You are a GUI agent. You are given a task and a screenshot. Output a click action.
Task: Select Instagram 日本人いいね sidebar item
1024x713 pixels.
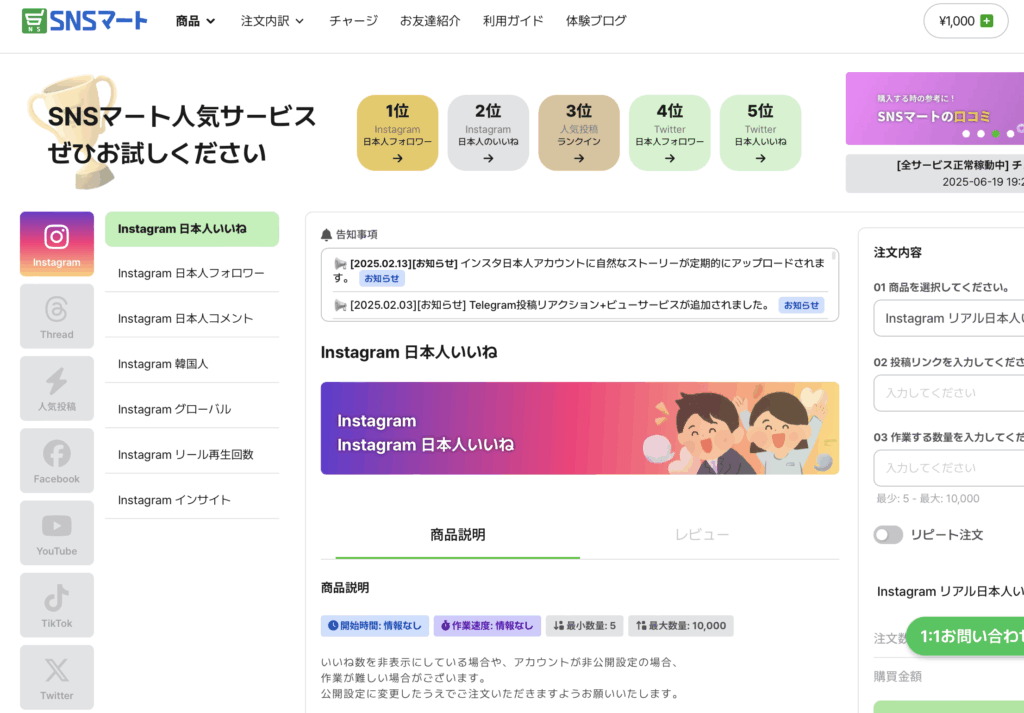coord(192,229)
